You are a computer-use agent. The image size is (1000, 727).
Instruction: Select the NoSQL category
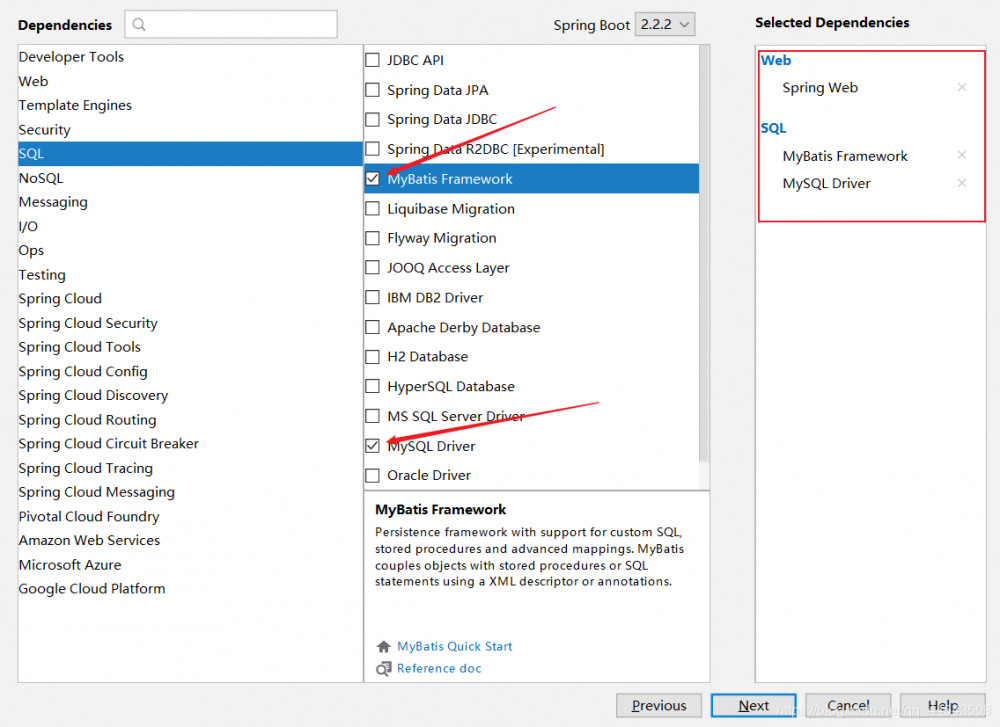pos(190,178)
